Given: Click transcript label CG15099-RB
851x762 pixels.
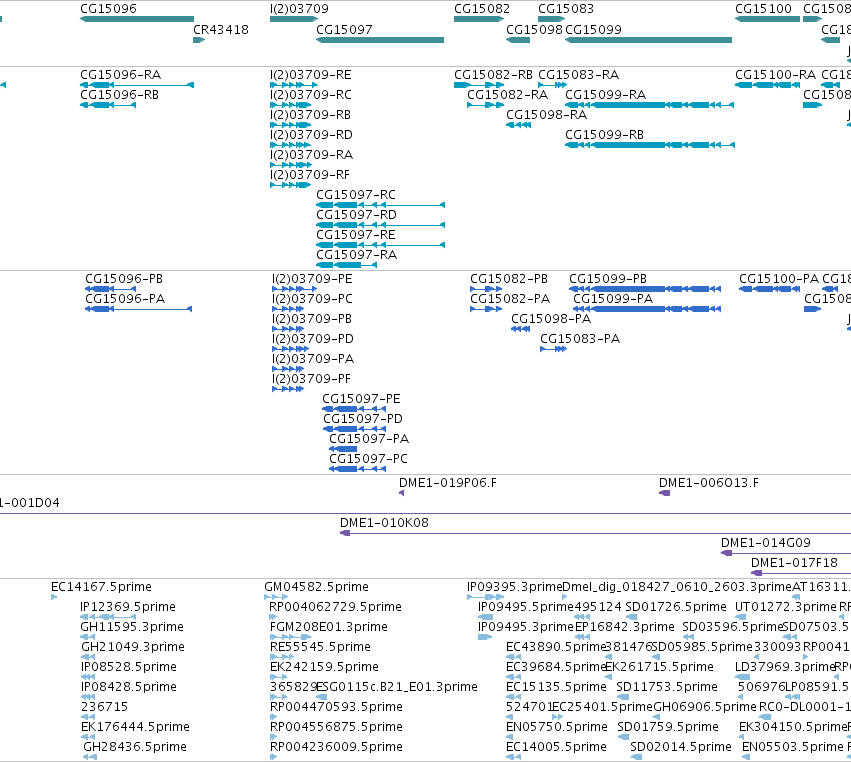Looking at the screenshot, I should coord(605,135).
